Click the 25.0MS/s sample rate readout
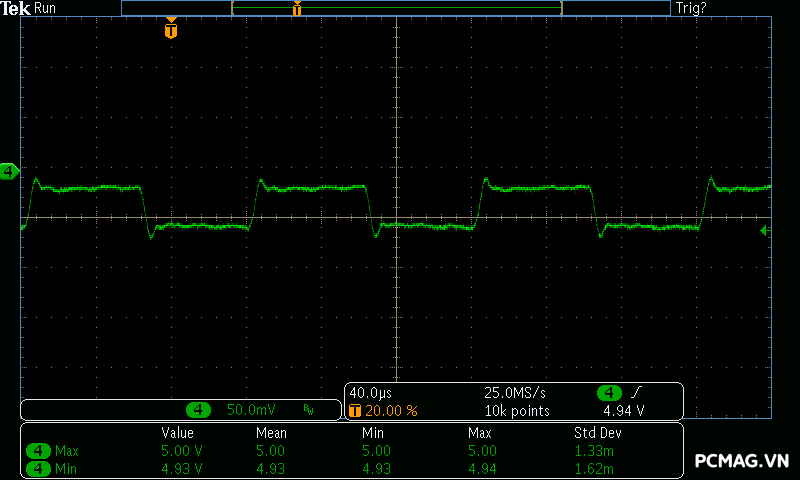 pyautogui.click(x=515, y=393)
